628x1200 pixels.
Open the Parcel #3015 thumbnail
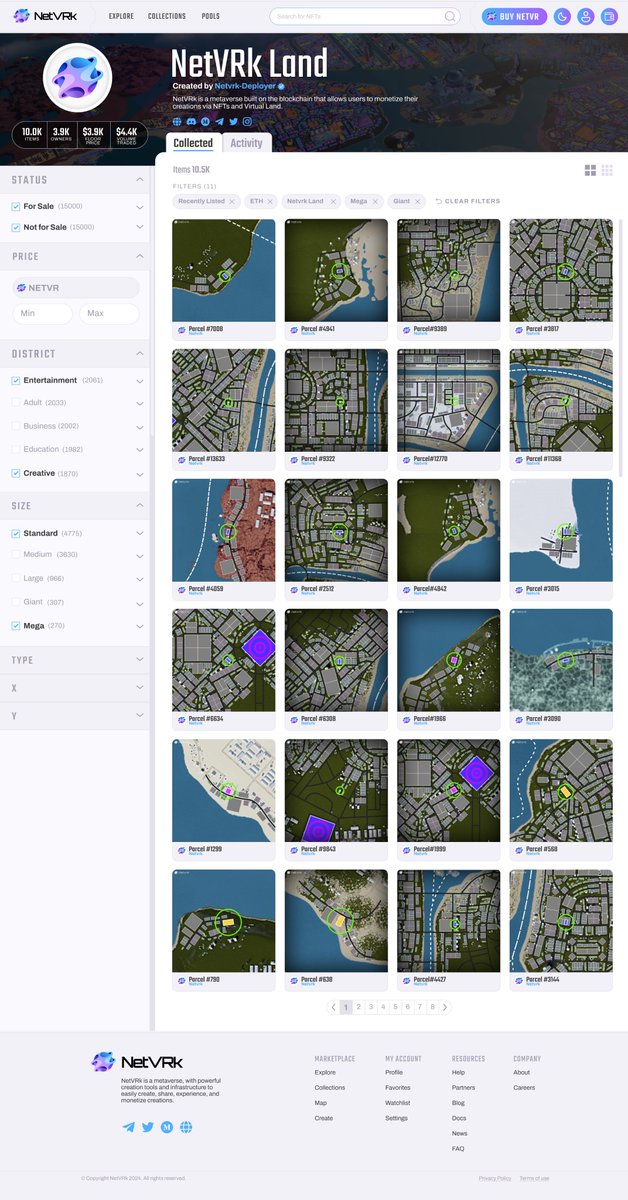(561, 531)
